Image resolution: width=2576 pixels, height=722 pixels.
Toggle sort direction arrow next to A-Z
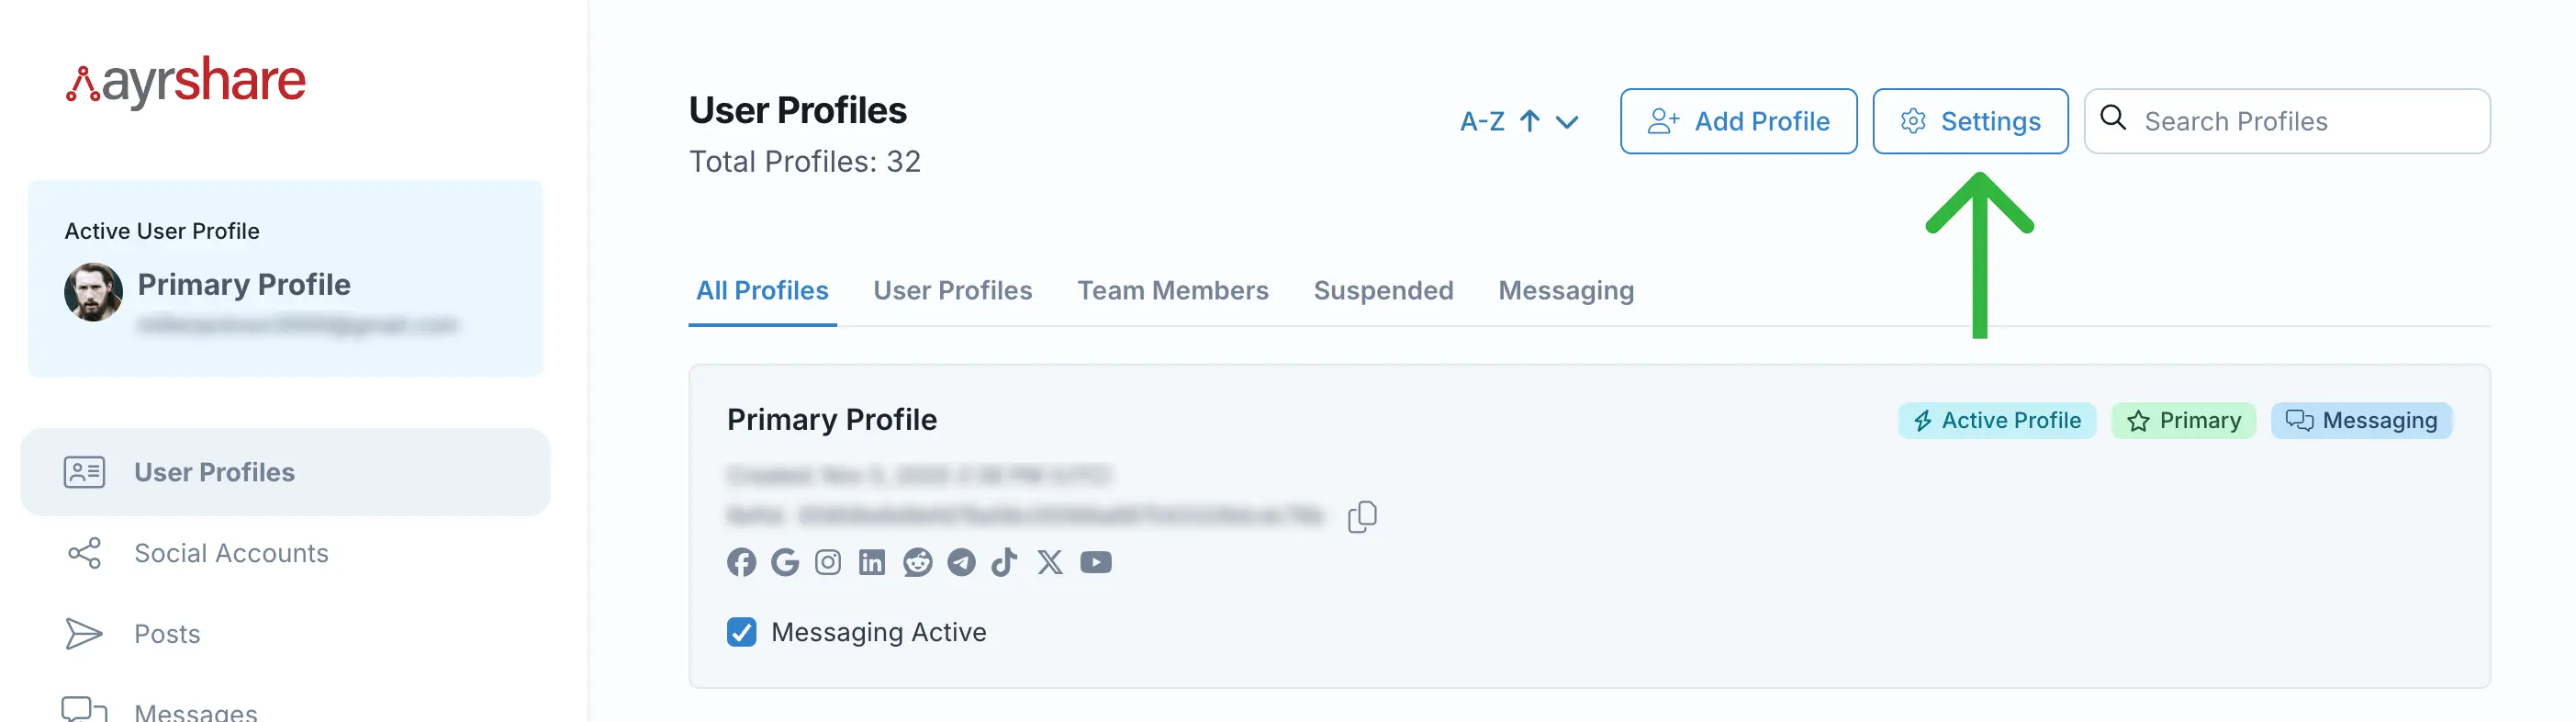point(1529,122)
